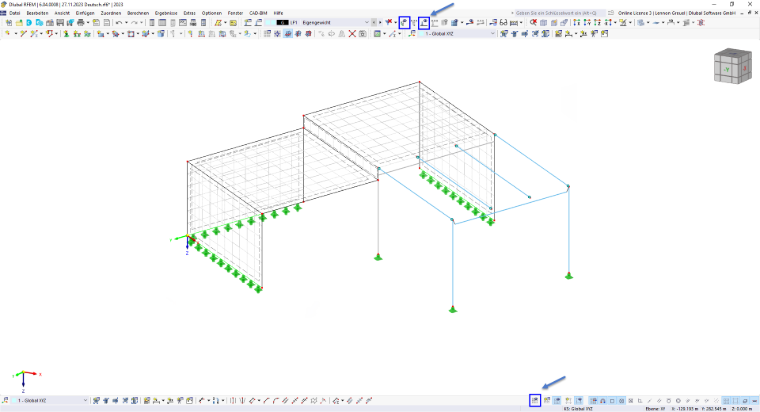
Task: Click the second blue-boxed icon under the arrow
Action: (424, 22)
